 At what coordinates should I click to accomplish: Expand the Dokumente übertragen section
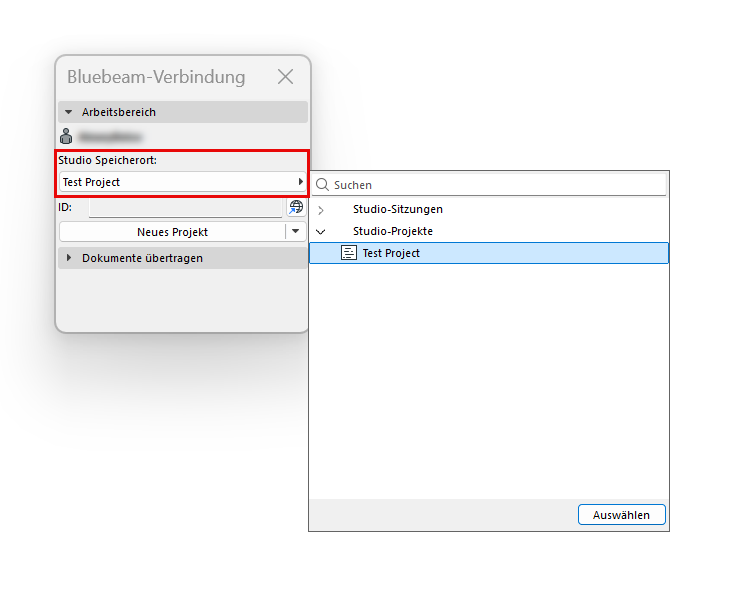(69, 258)
